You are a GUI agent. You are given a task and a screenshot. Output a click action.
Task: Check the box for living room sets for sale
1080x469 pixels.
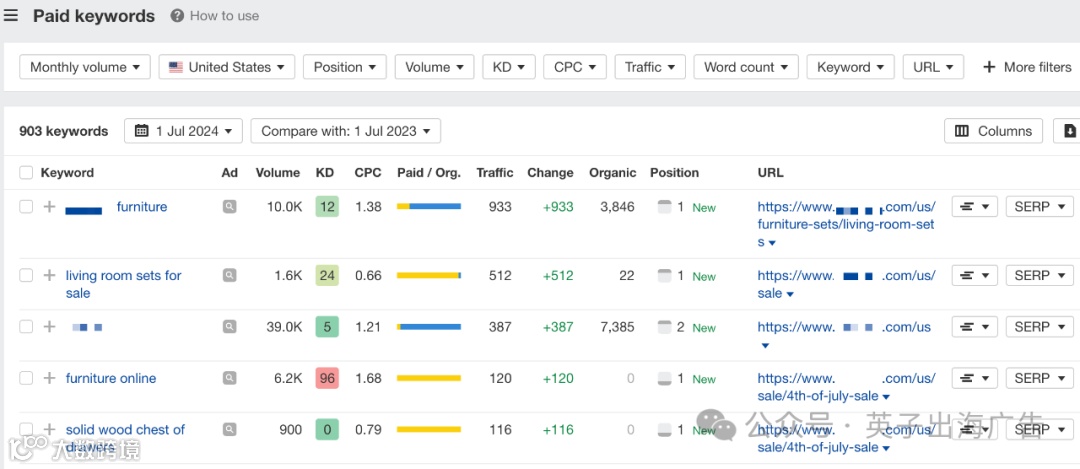point(26,275)
